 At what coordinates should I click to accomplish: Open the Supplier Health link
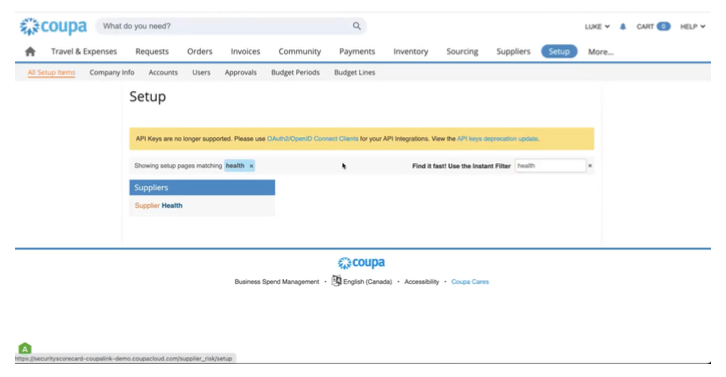pyautogui.click(x=158, y=206)
